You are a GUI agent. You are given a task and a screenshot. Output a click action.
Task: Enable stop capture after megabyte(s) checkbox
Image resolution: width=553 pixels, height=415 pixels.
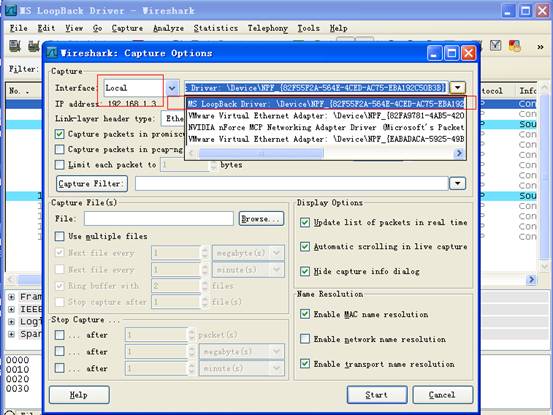click(x=60, y=351)
